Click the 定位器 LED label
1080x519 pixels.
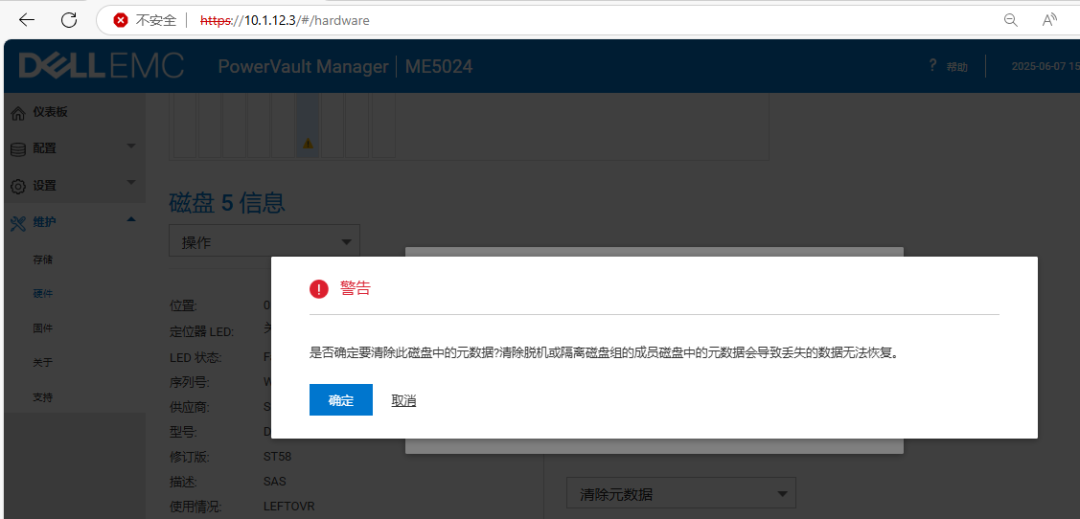(x=202, y=332)
